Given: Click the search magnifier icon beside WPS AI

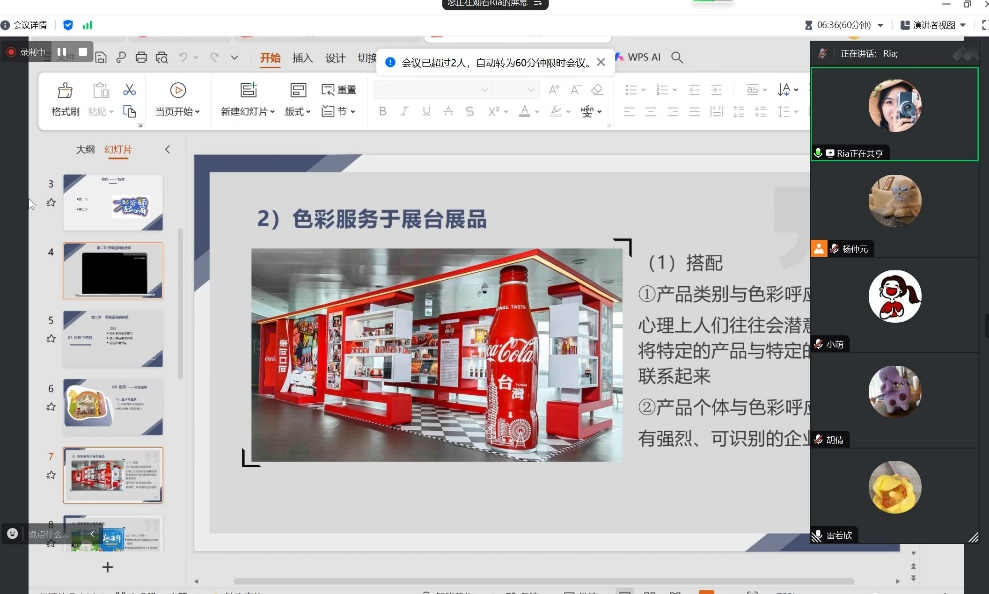Looking at the screenshot, I should tap(677, 57).
